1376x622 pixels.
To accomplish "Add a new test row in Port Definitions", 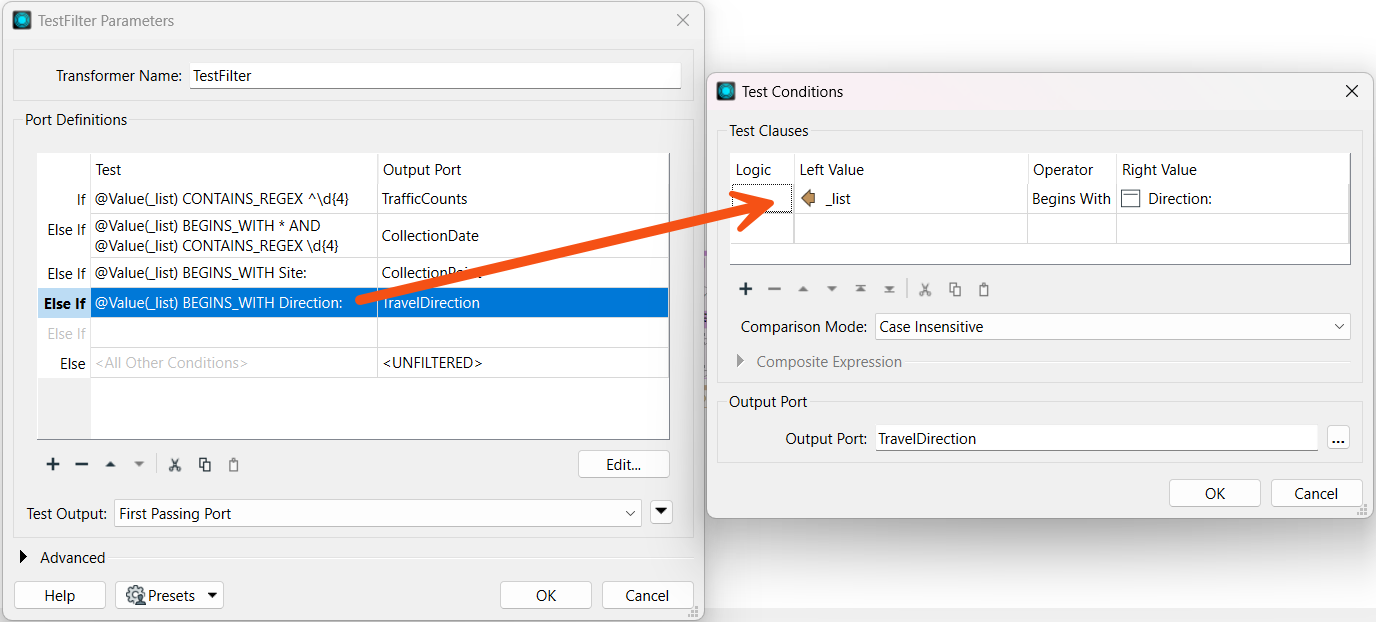I will coord(53,464).
